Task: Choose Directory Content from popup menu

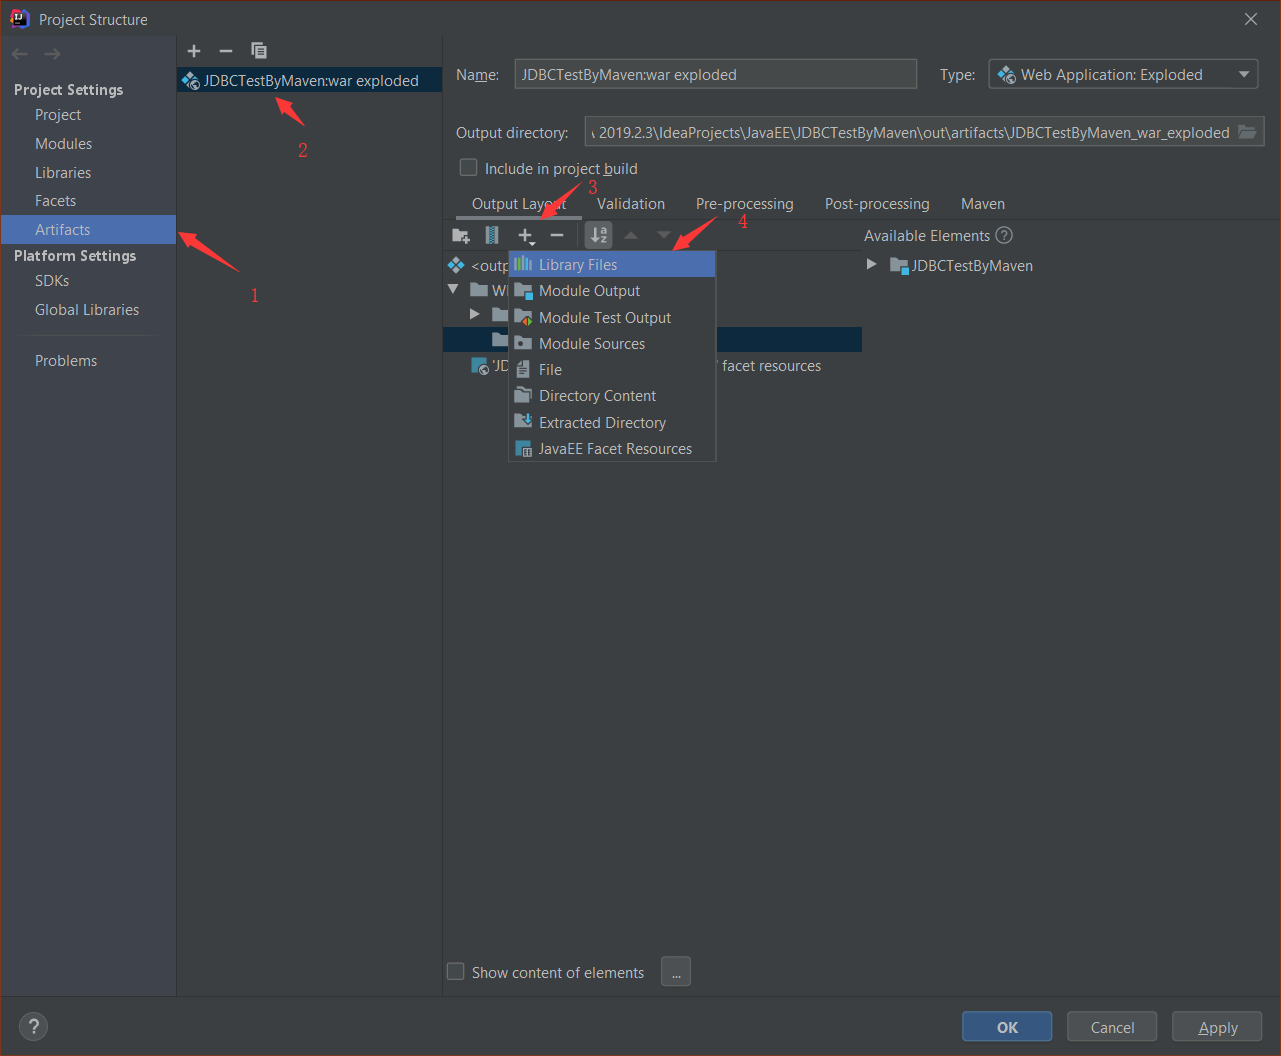Action: [x=612, y=396]
